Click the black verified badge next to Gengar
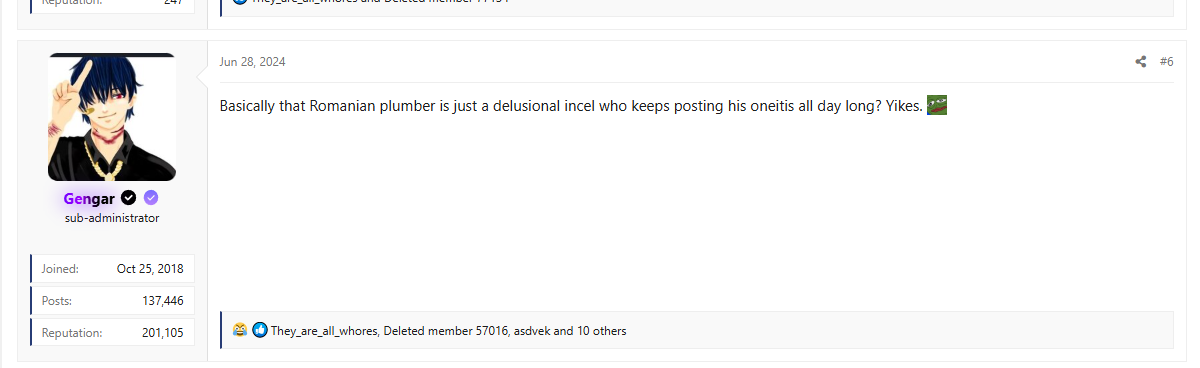This screenshot has width=1200, height=368. coord(129,198)
